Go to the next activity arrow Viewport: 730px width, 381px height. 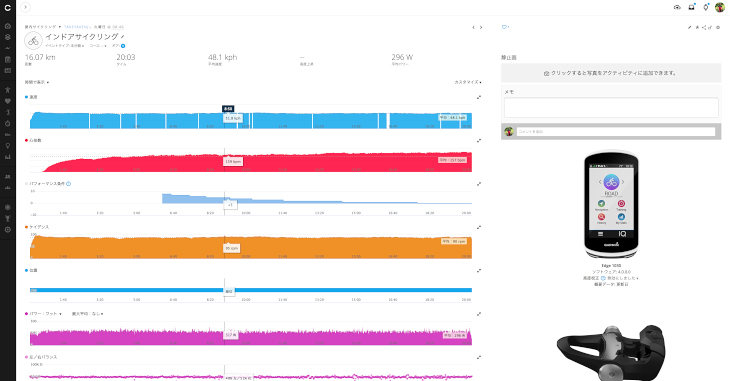click(x=481, y=27)
